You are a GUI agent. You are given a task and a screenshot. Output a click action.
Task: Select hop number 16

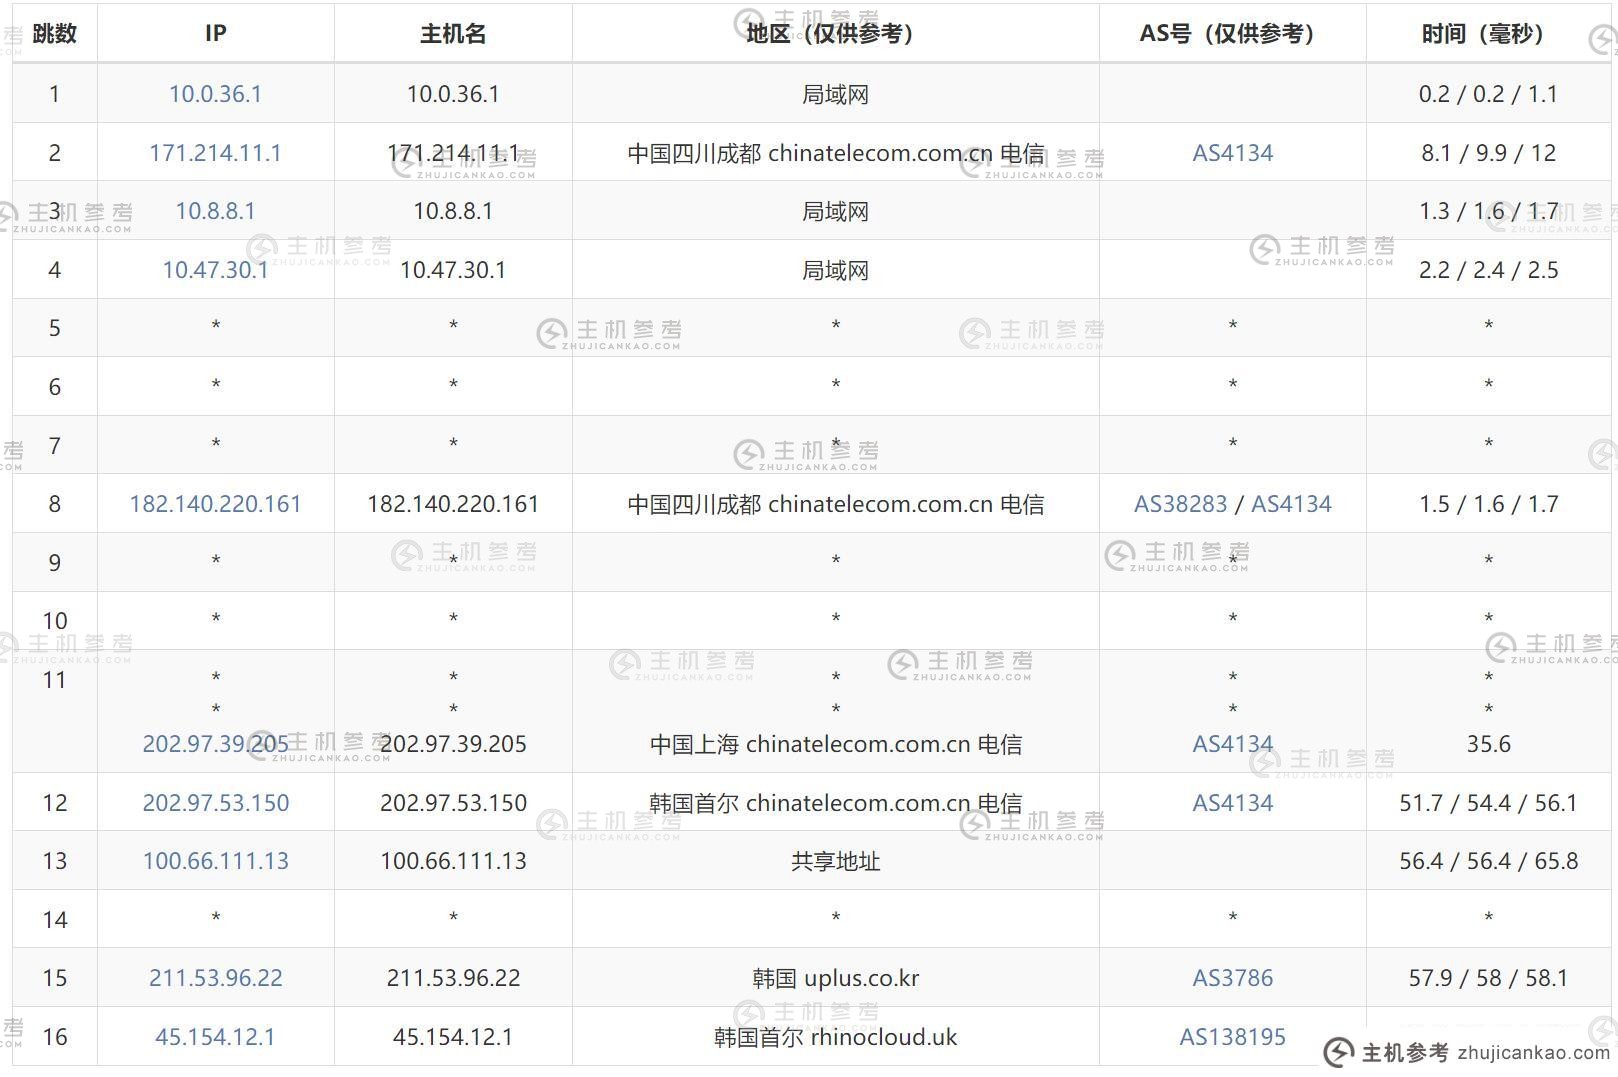pos(54,1037)
